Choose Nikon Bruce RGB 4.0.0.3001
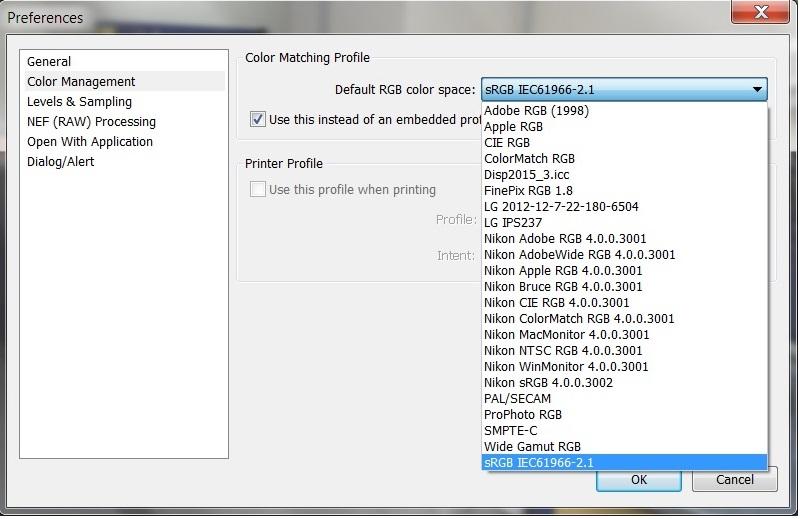 (x=624, y=286)
